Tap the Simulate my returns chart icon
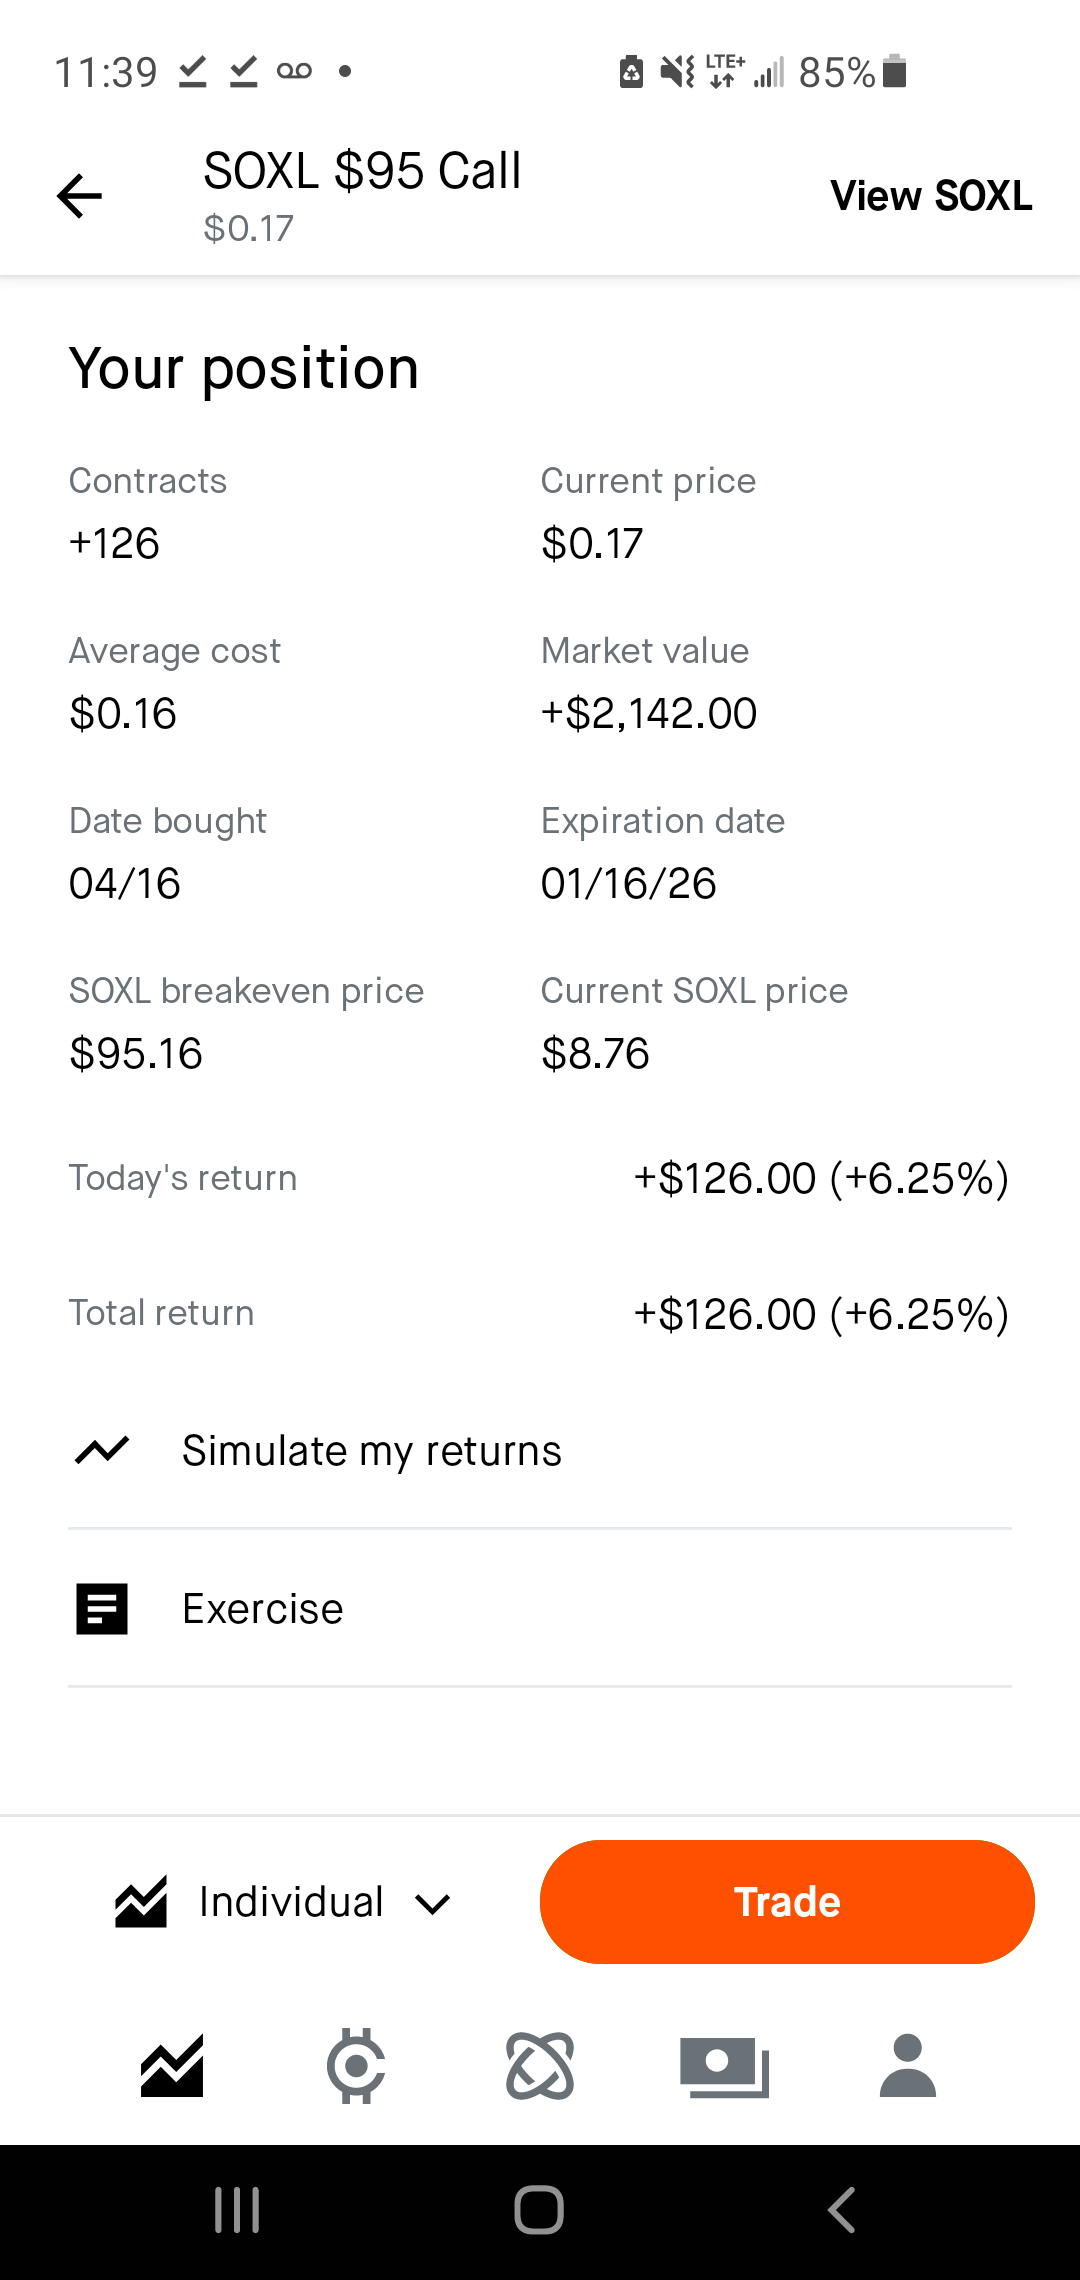Image resolution: width=1080 pixels, height=2280 pixels. (102, 1450)
